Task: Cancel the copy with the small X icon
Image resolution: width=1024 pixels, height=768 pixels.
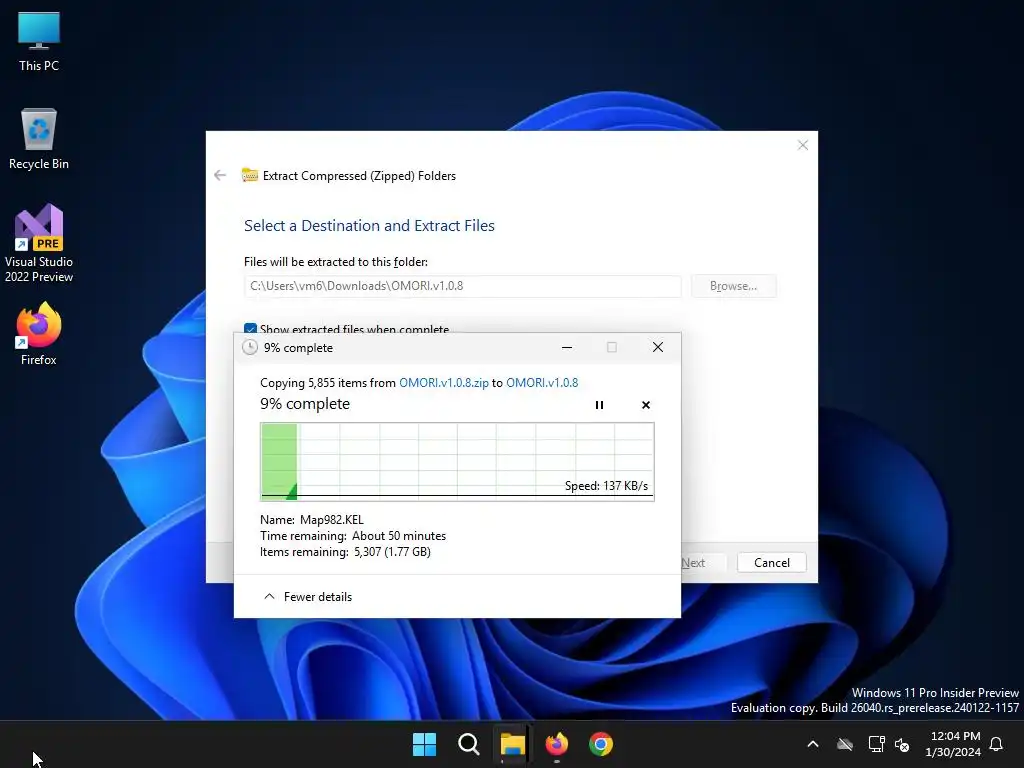Action: pyautogui.click(x=646, y=405)
